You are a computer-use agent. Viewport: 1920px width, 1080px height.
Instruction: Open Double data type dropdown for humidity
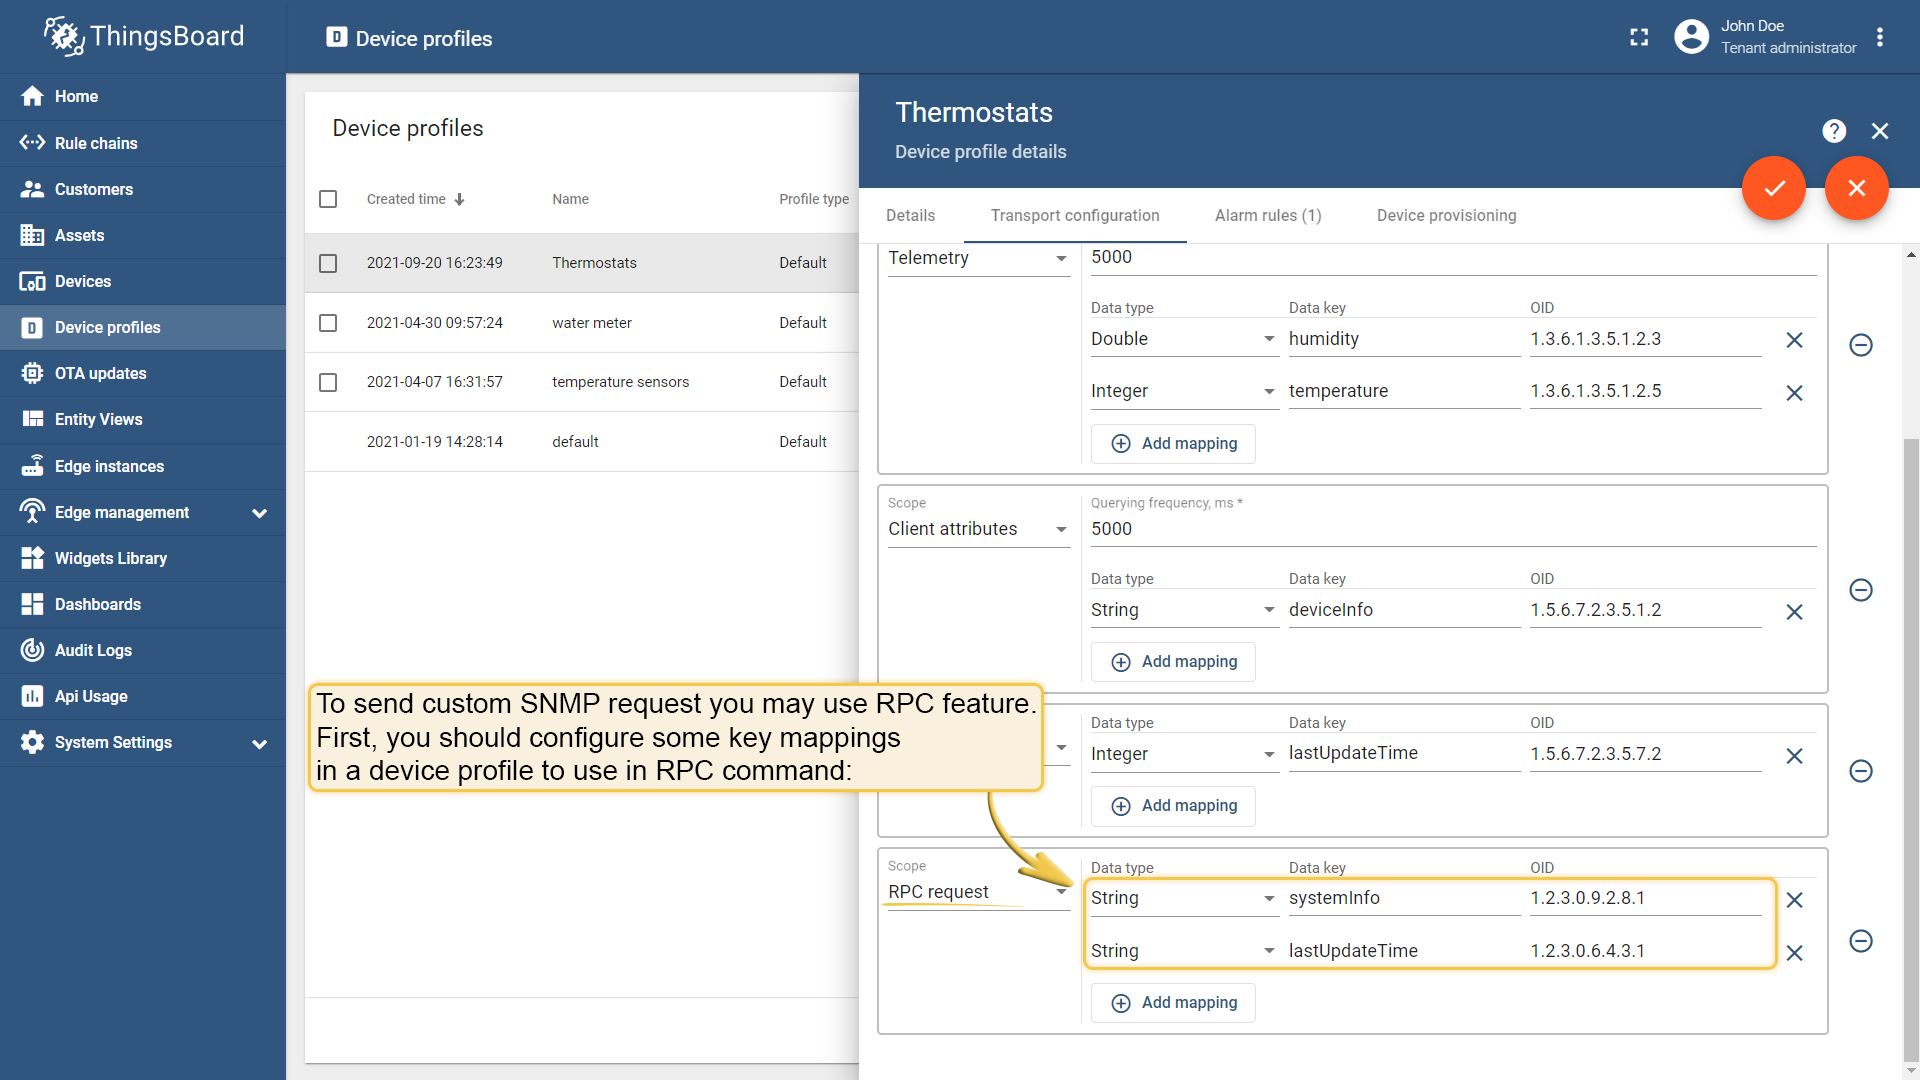1182,339
